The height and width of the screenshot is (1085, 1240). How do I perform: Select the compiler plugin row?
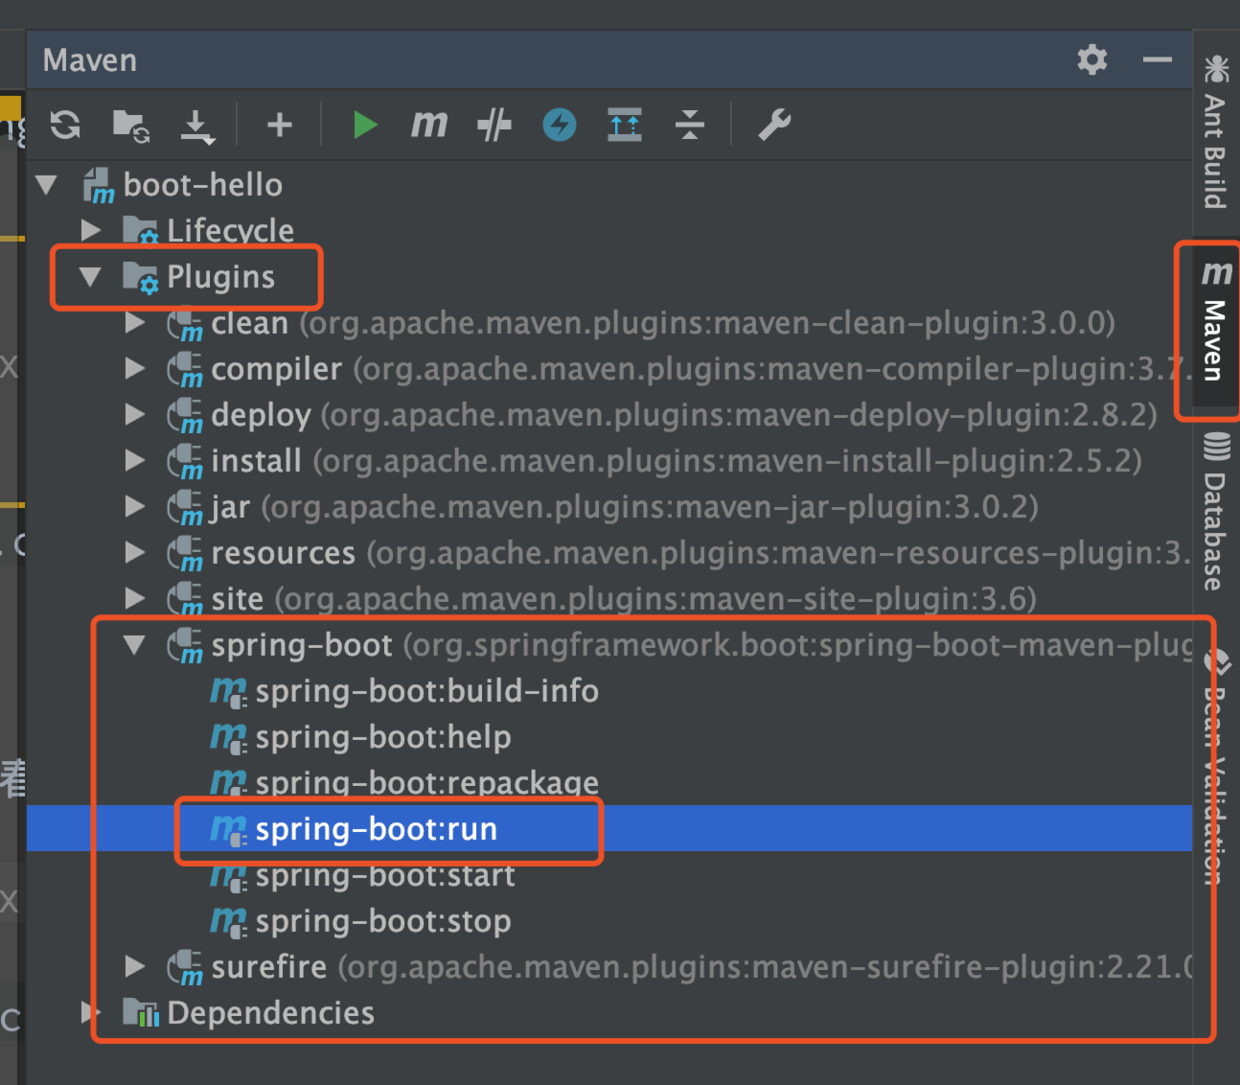609,369
